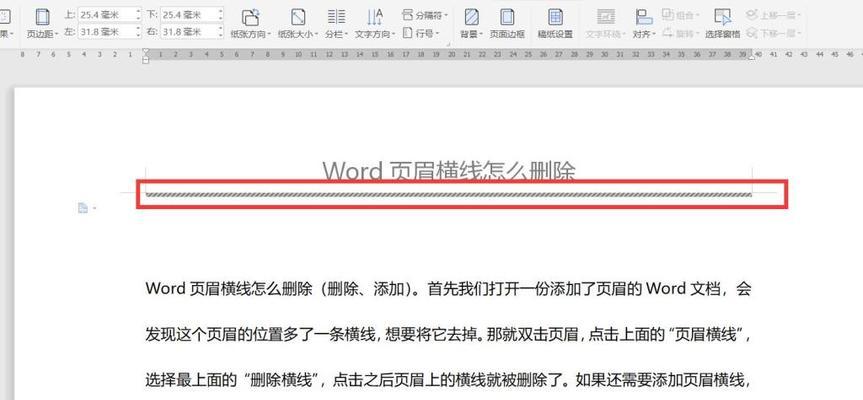Image resolution: width=863 pixels, height=400 pixels.
Task: Click the 组合 group dropdown
Action: pos(679,15)
